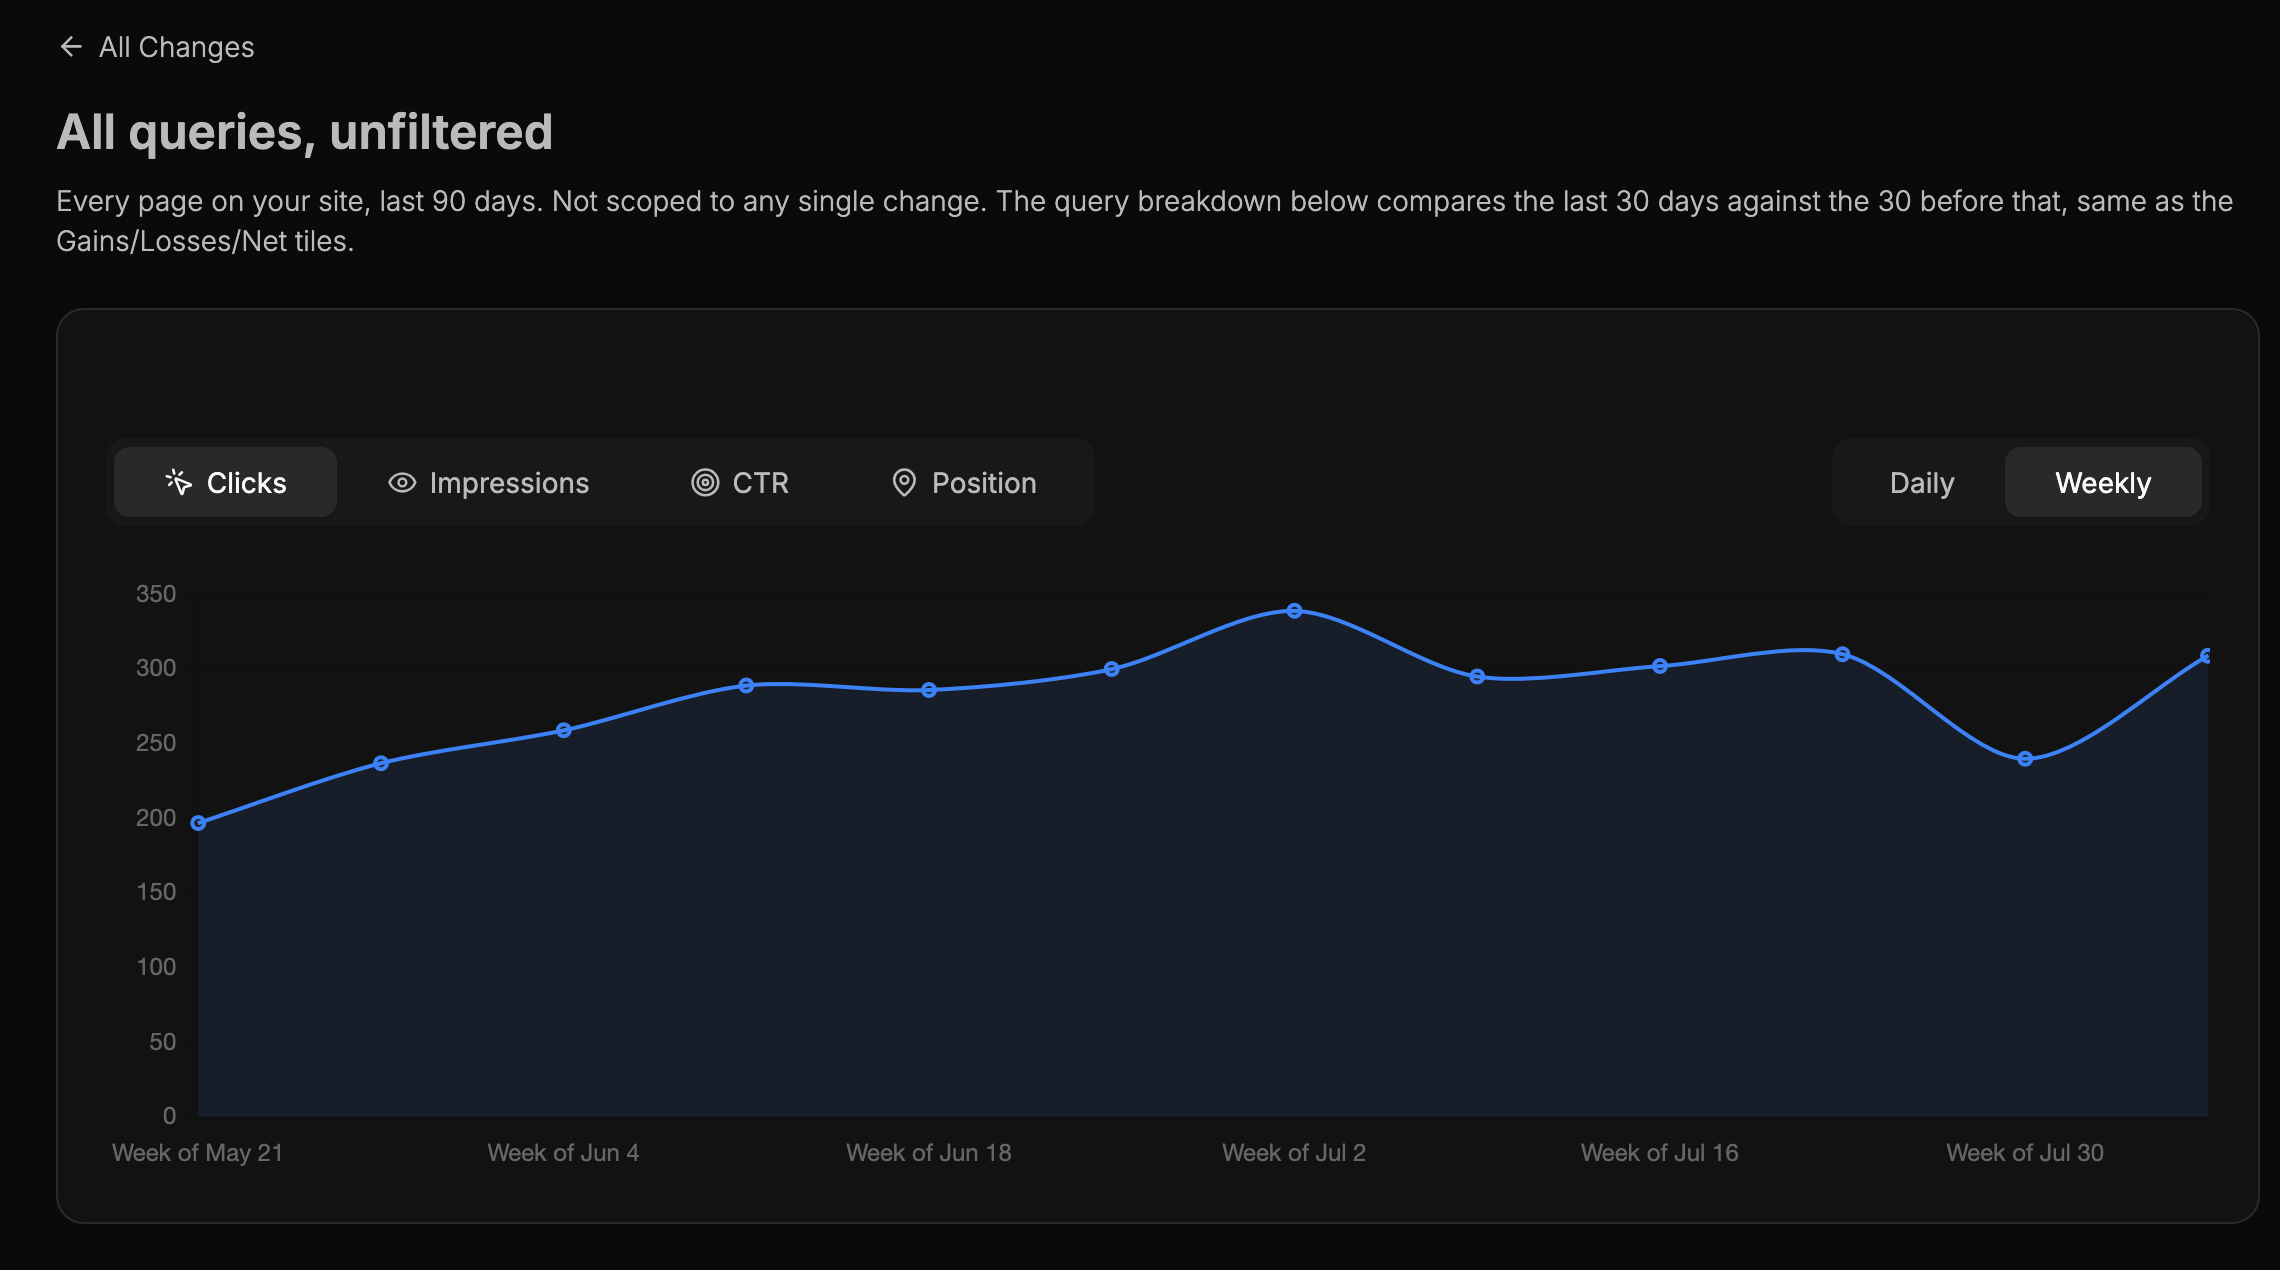Viewport: 2280px width, 1270px height.
Task: Switch to the Impressions metric tab
Action: (x=488, y=483)
